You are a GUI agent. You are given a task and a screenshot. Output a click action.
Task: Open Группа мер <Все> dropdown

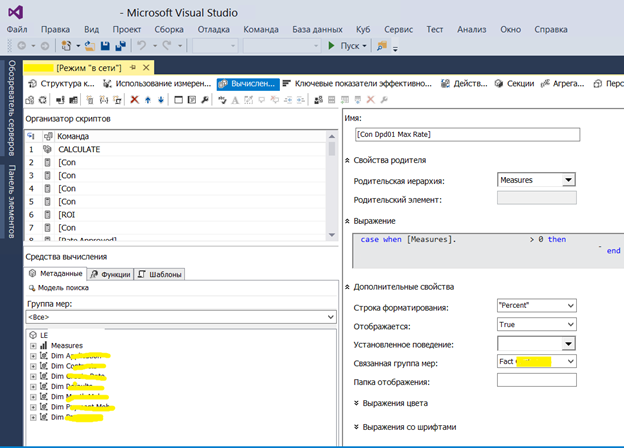click(330, 317)
